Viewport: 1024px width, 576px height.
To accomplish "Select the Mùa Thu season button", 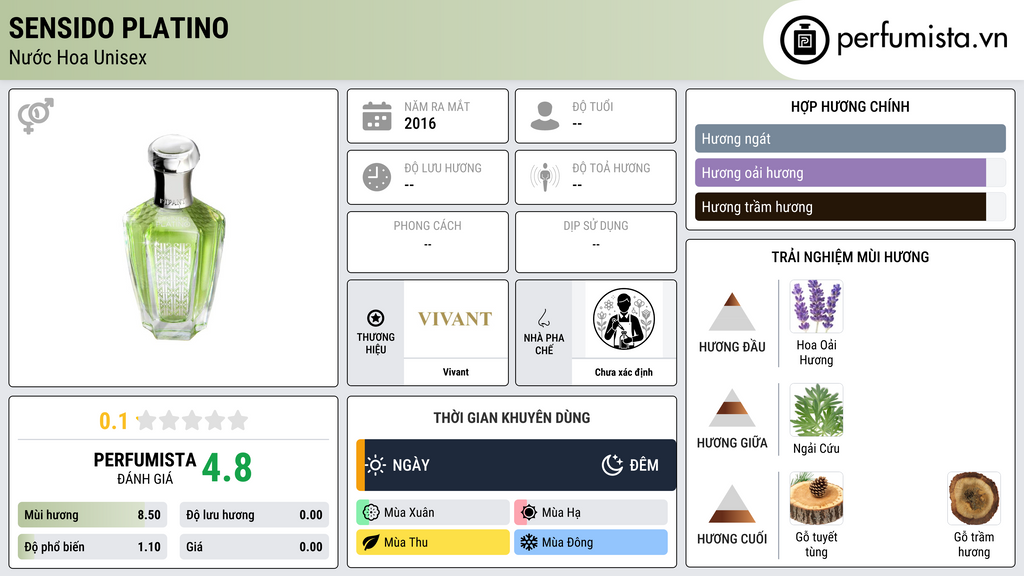I will pos(433,542).
